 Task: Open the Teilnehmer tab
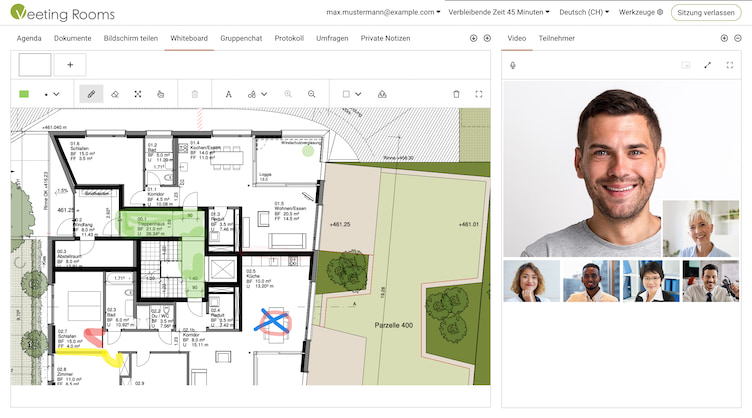[x=556, y=37]
